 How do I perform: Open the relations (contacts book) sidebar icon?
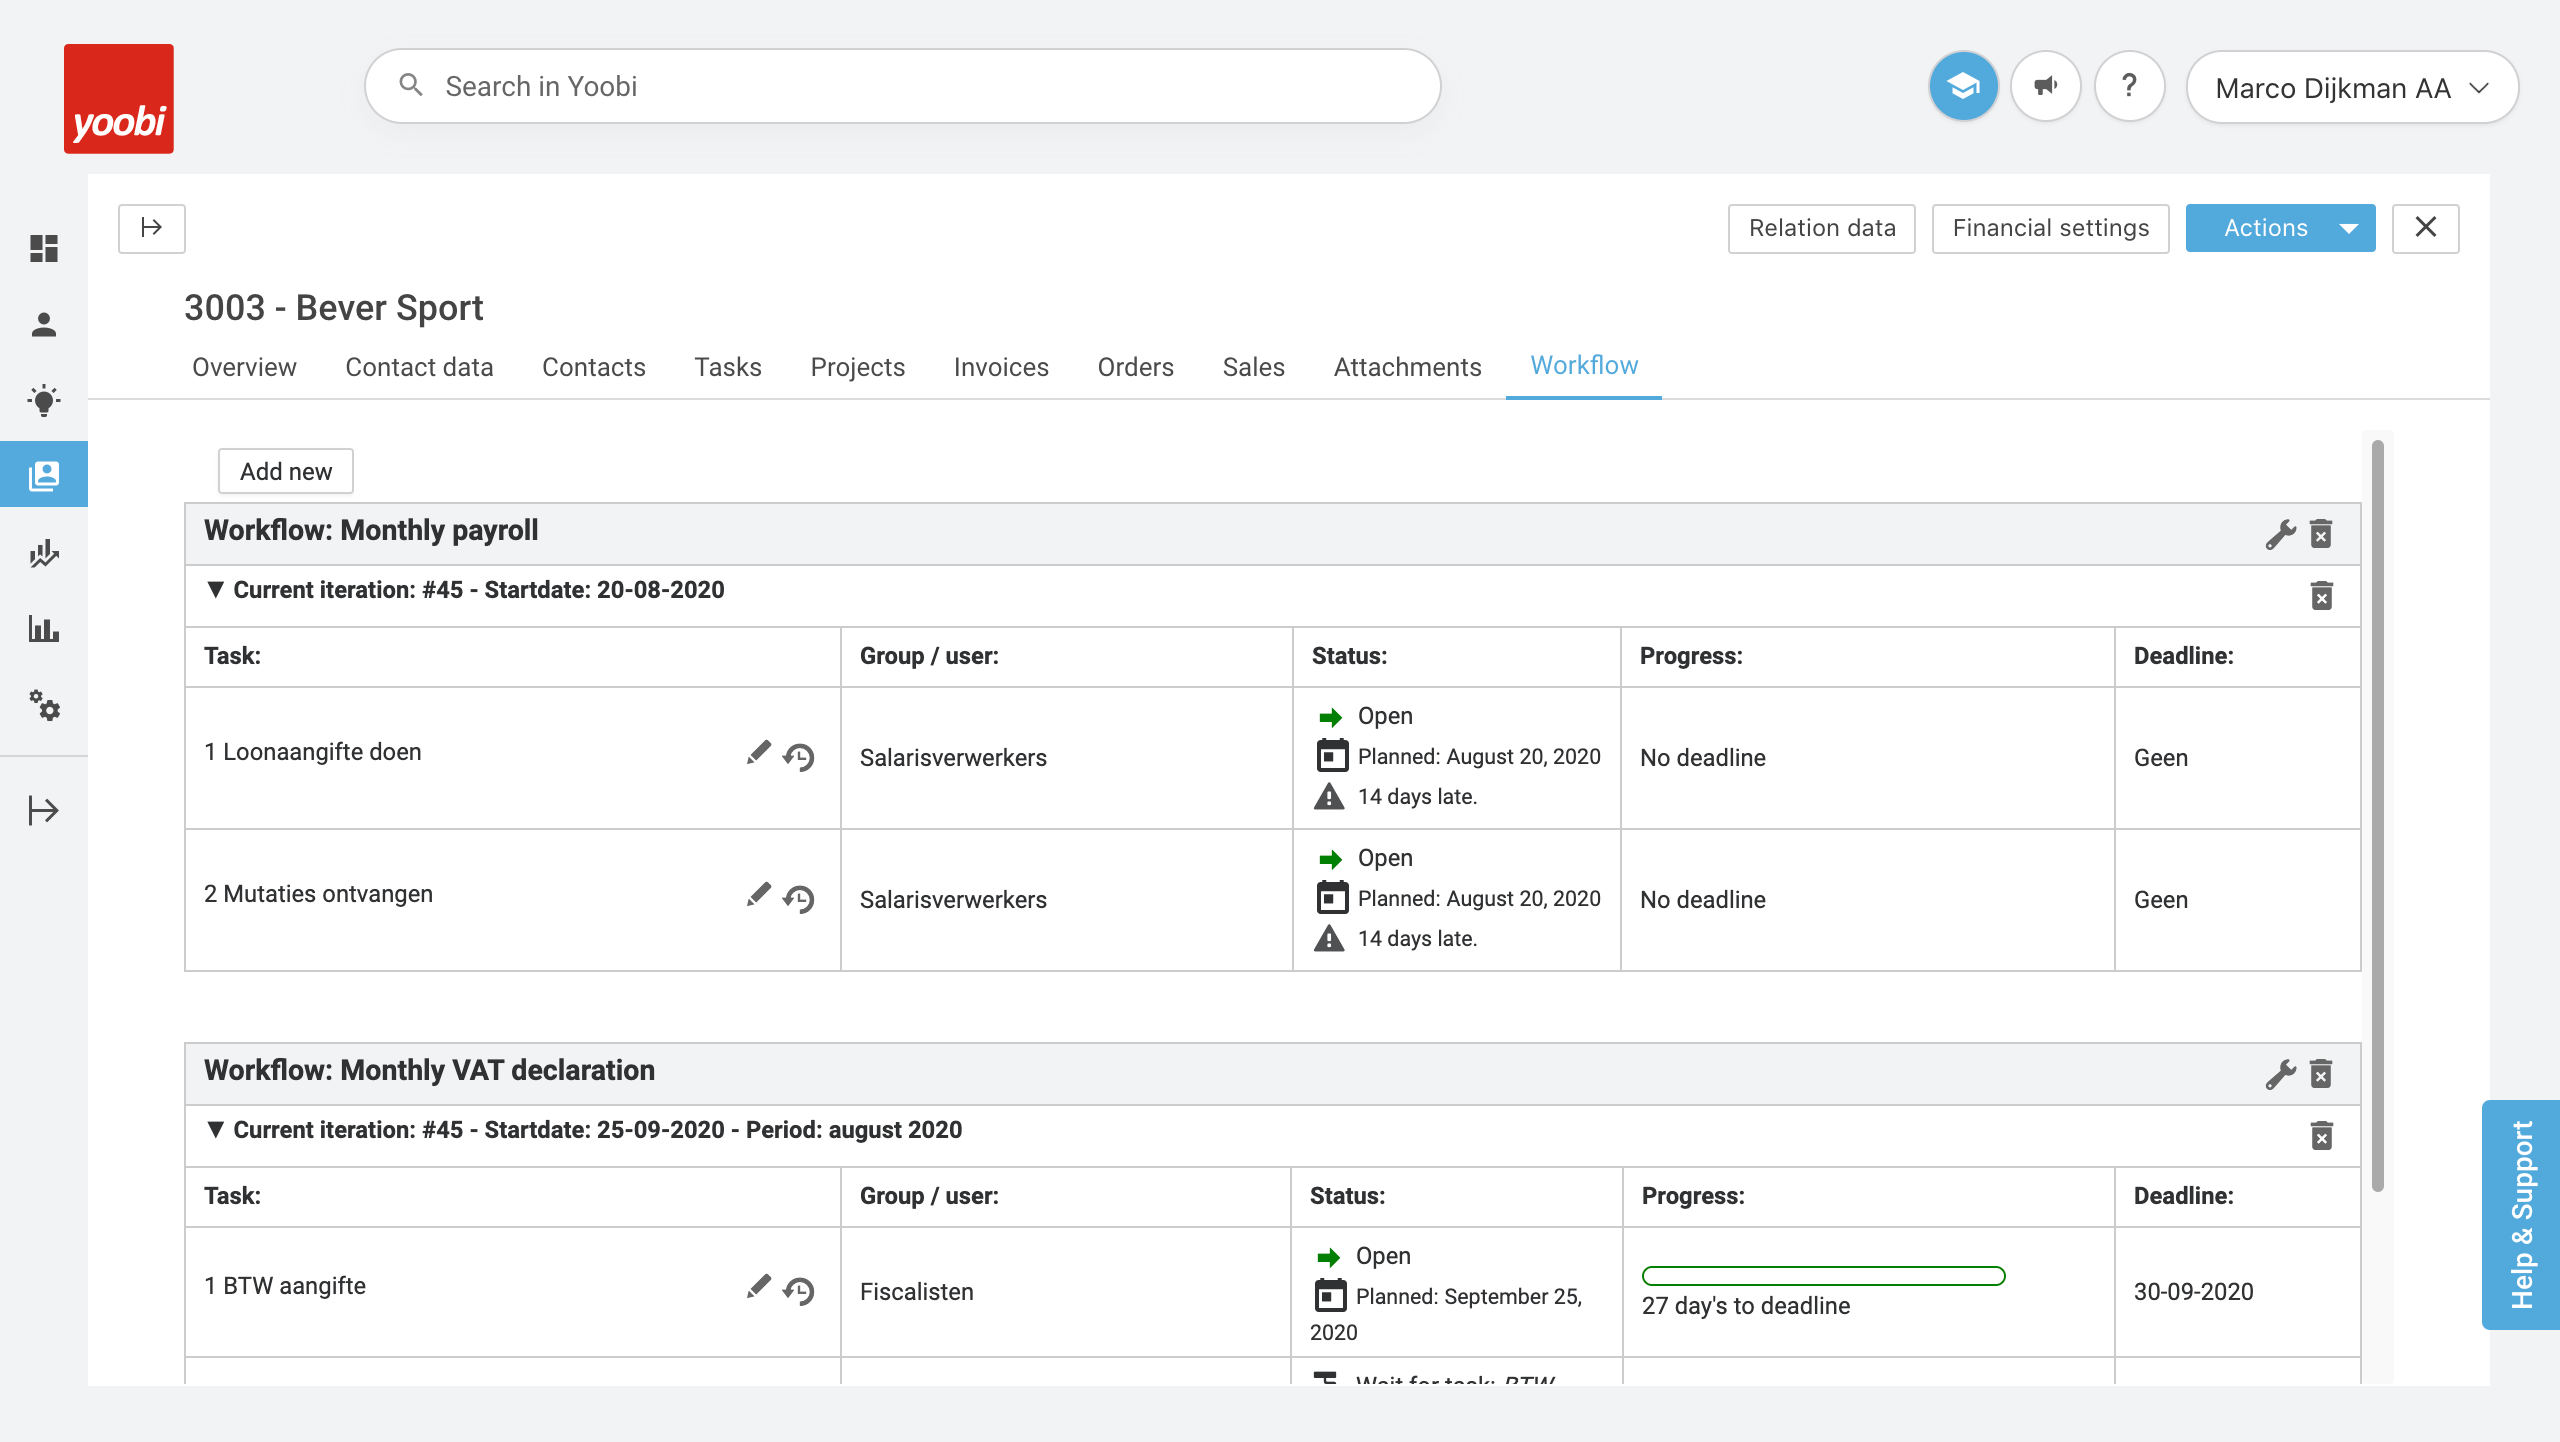click(x=44, y=475)
